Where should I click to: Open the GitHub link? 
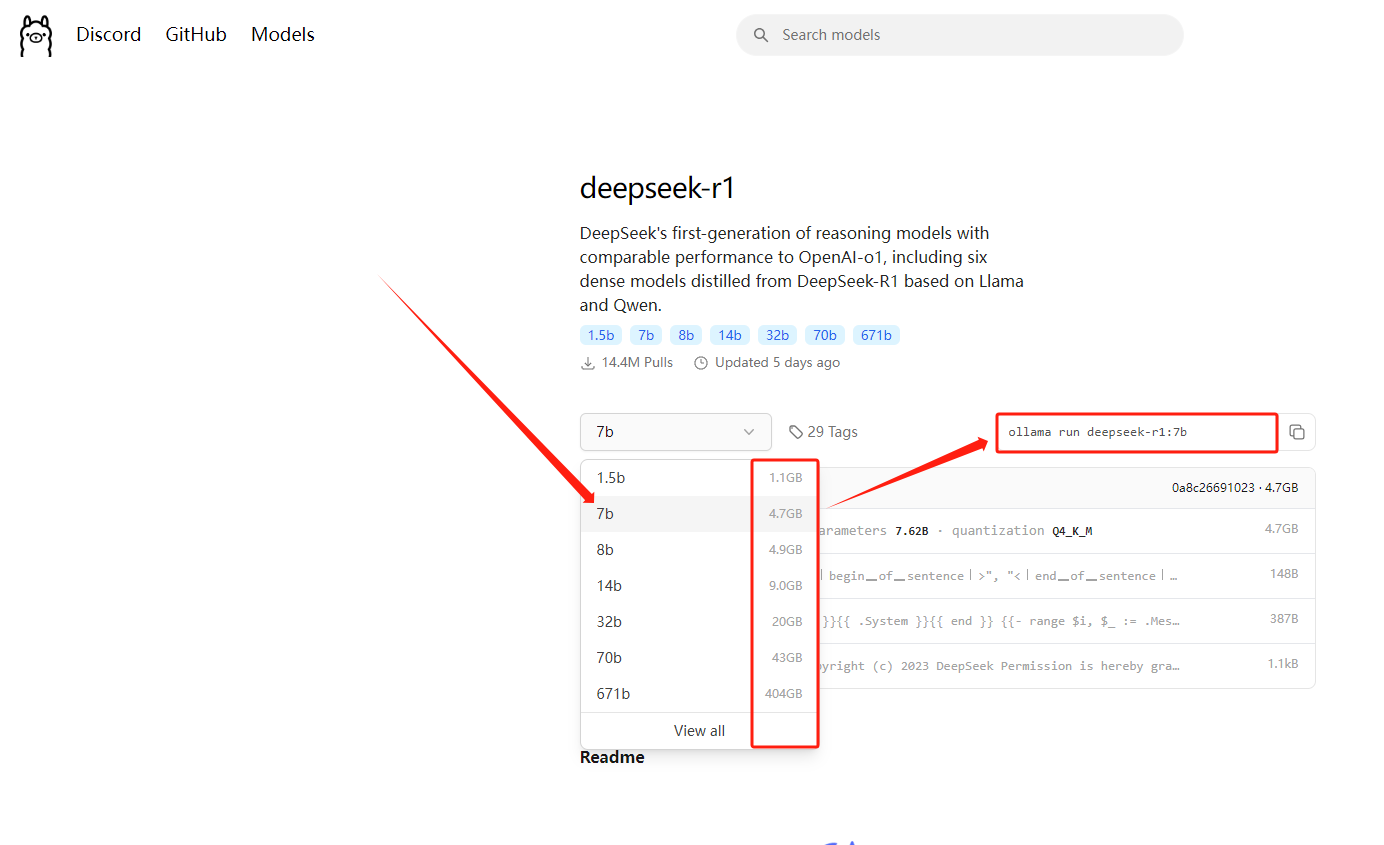point(196,35)
